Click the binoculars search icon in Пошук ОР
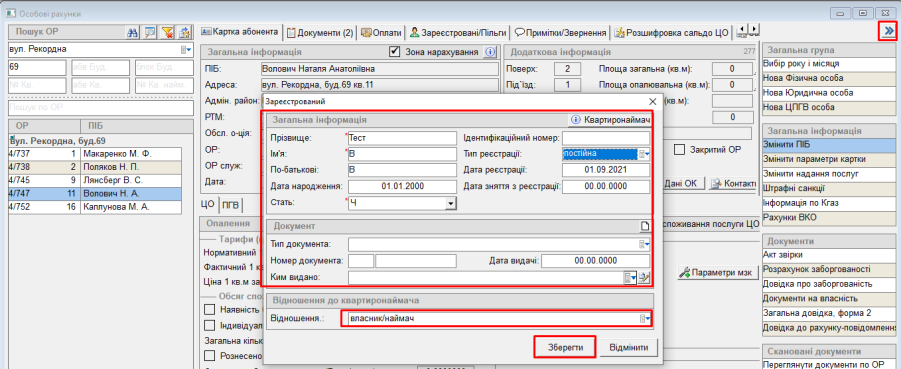Image resolution: width=901 pixels, height=369 pixels. pyautogui.click(x=132, y=32)
